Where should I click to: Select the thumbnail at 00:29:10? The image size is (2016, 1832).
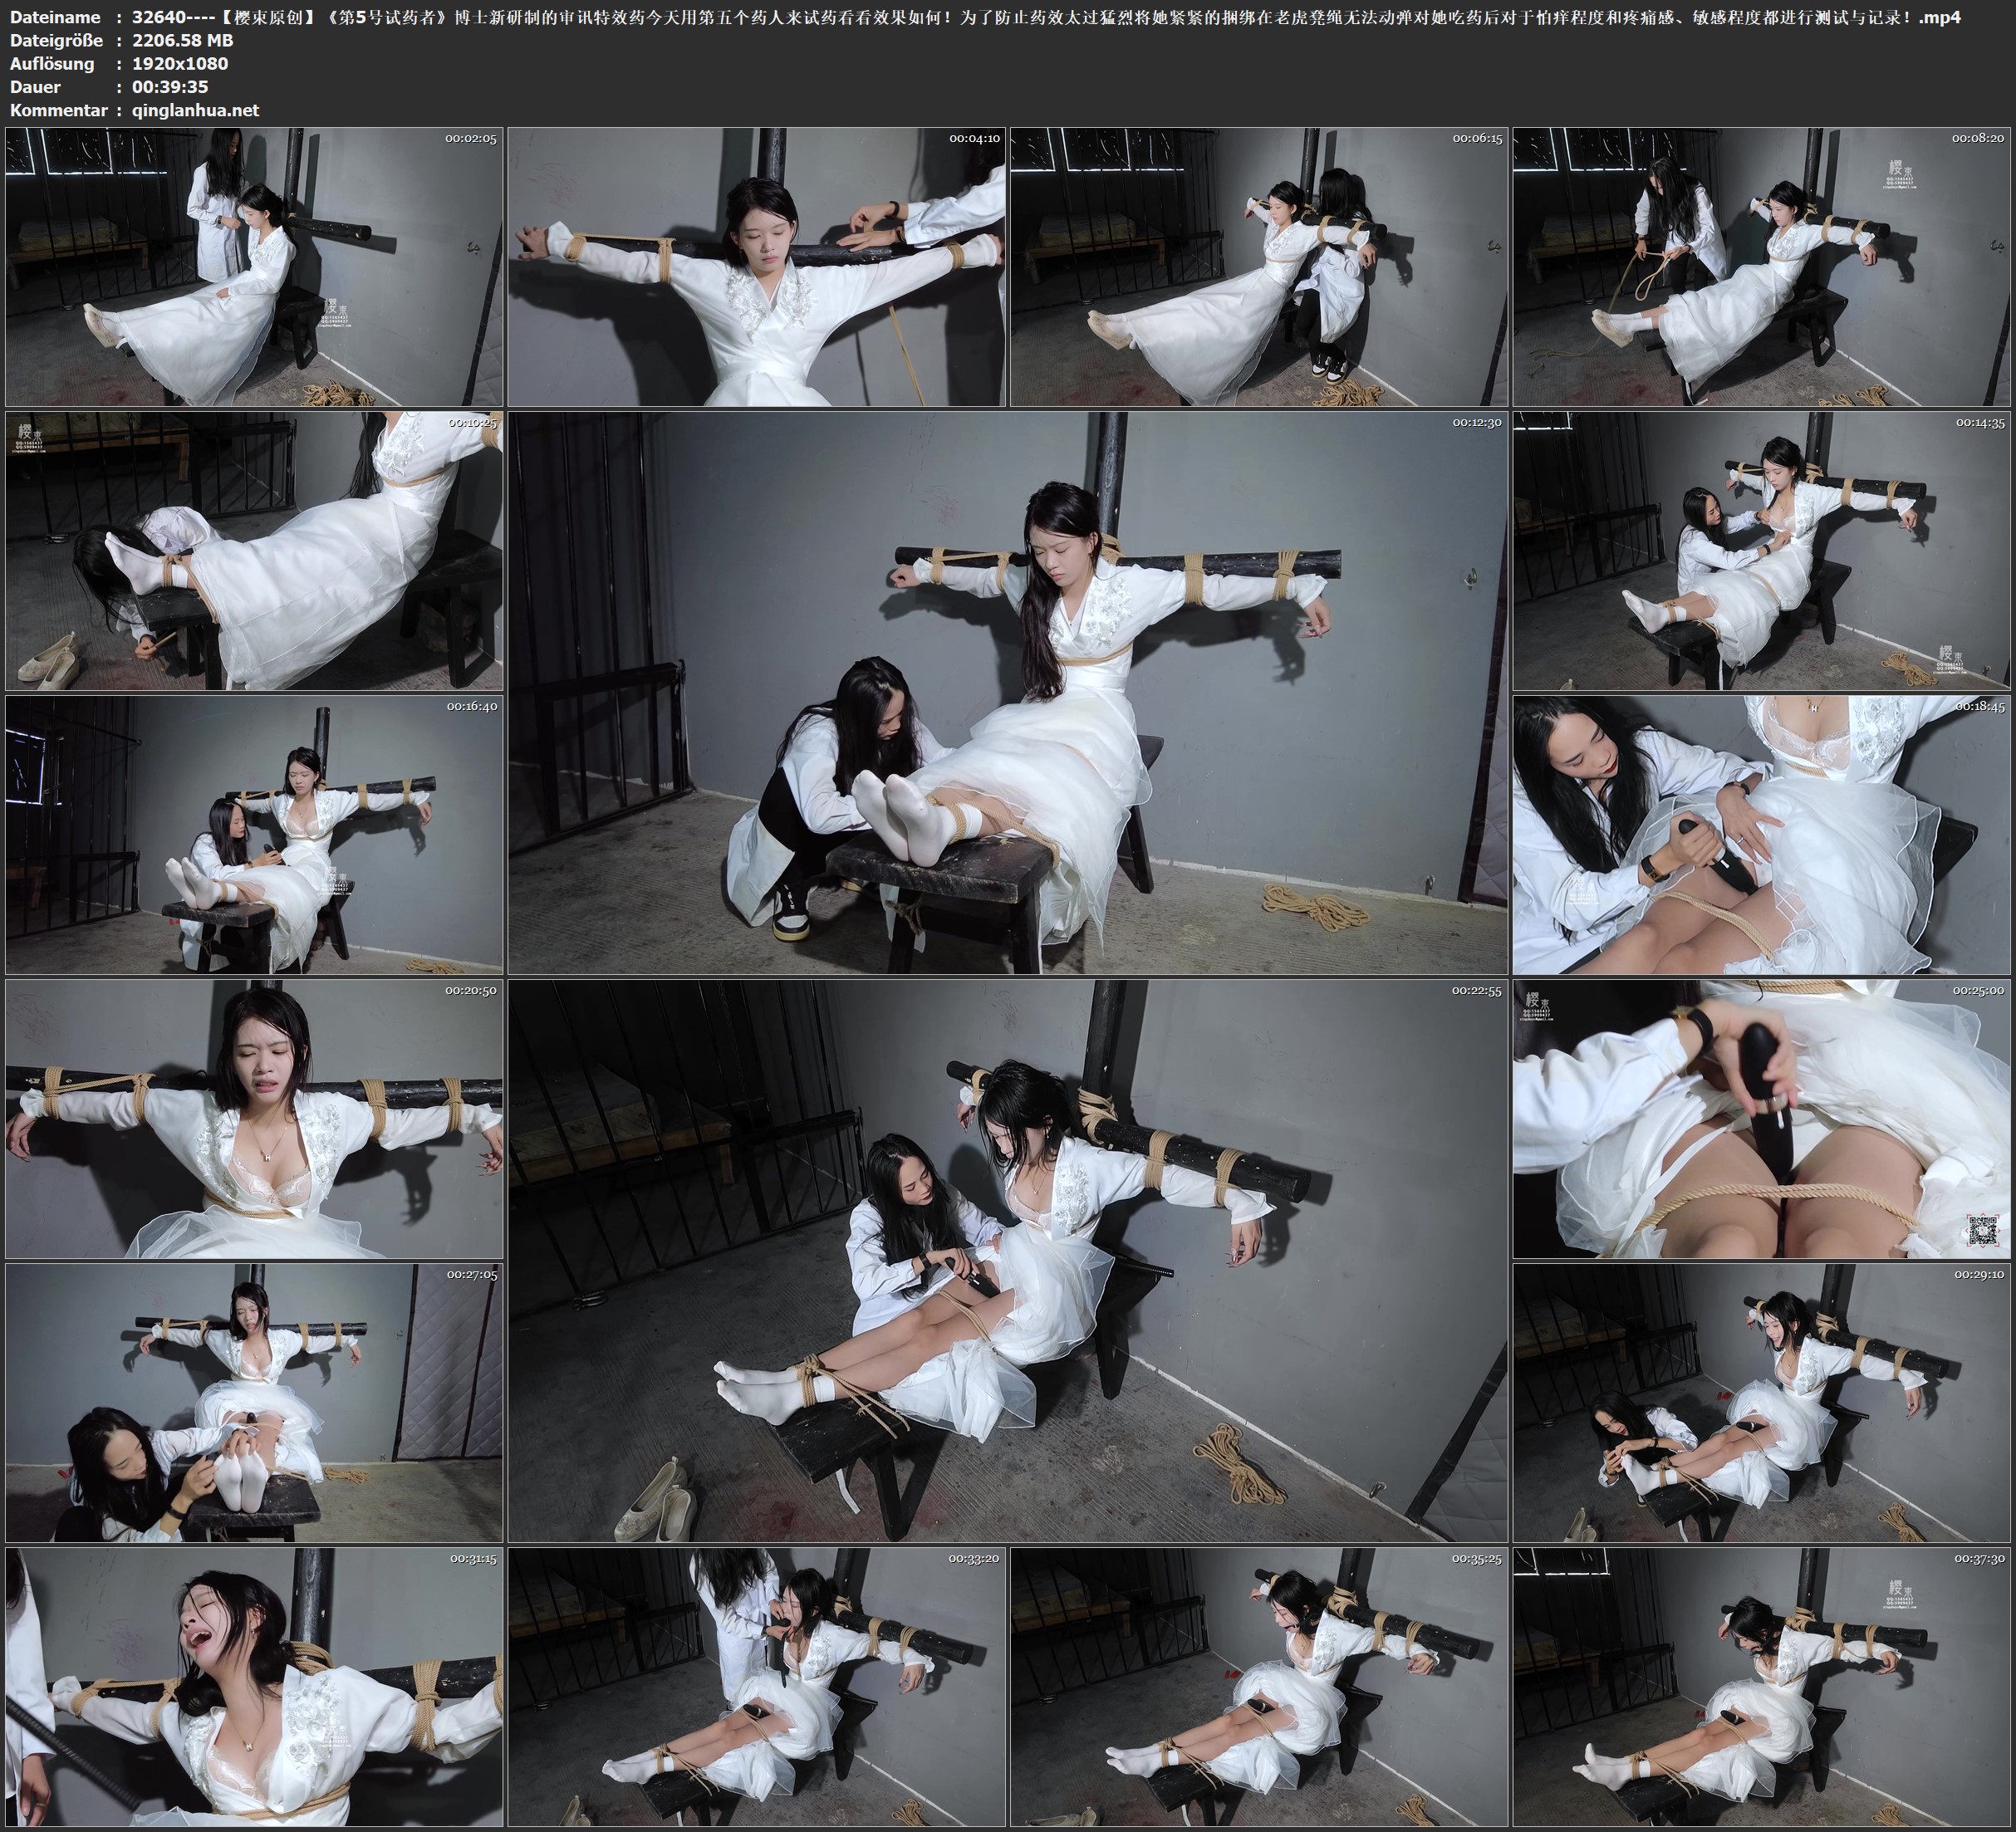[x=1761, y=1402]
